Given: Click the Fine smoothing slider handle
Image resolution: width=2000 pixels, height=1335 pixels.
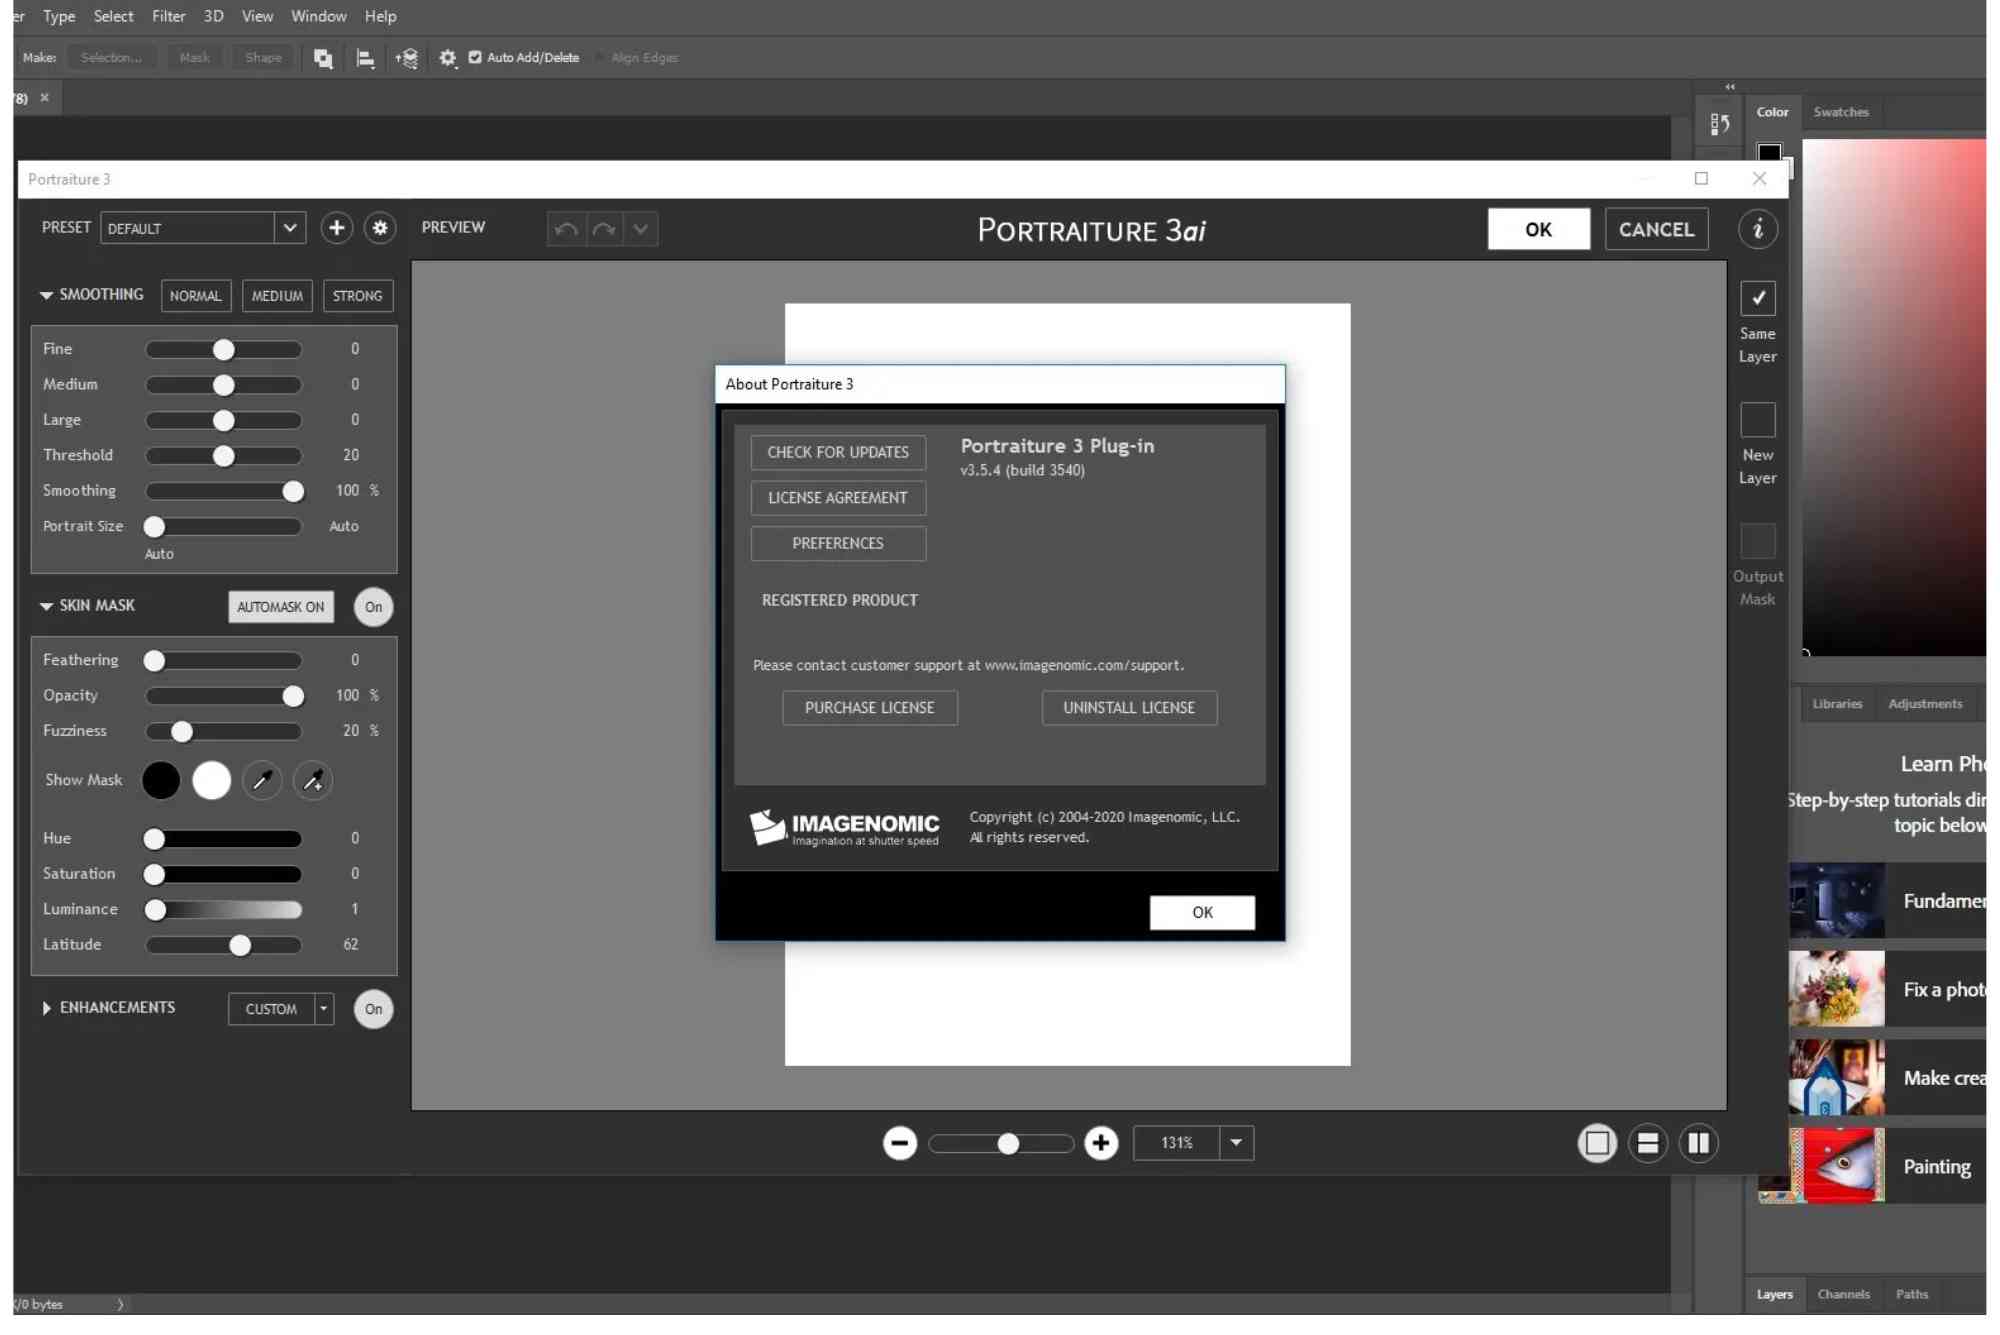Looking at the screenshot, I should tap(224, 350).
